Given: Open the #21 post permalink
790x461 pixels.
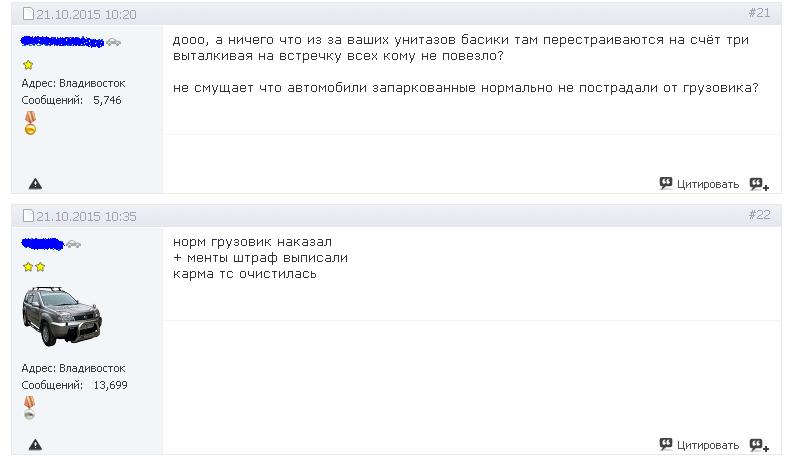Looking at the screenshot, I should [x=759, y=13].
